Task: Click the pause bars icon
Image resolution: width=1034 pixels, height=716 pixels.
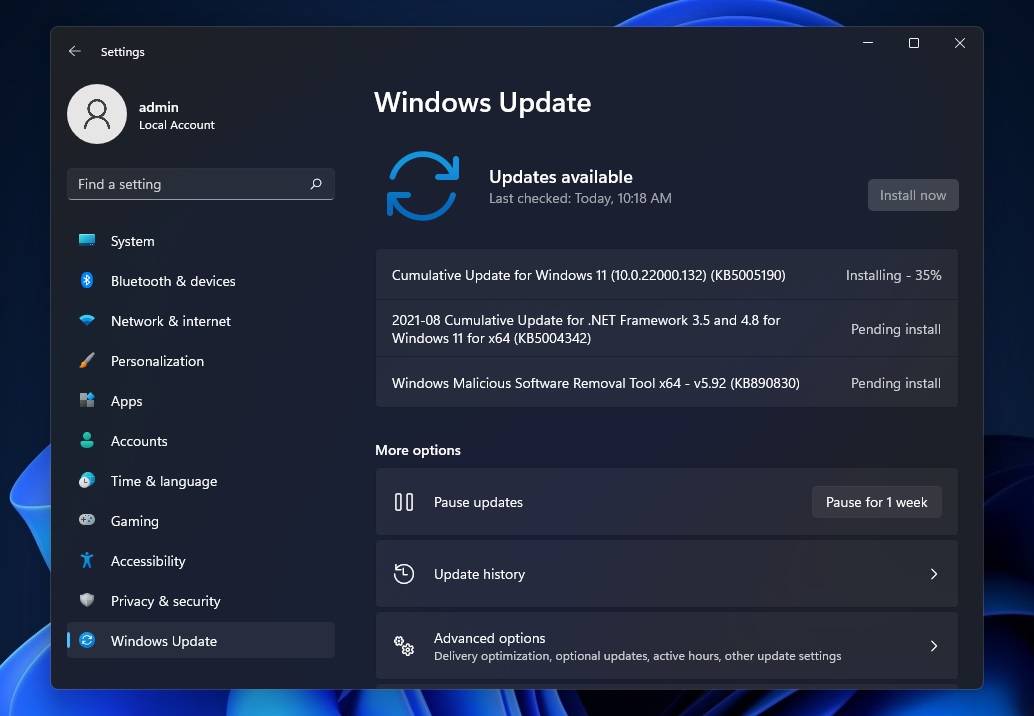Action: tap(404, 502)
